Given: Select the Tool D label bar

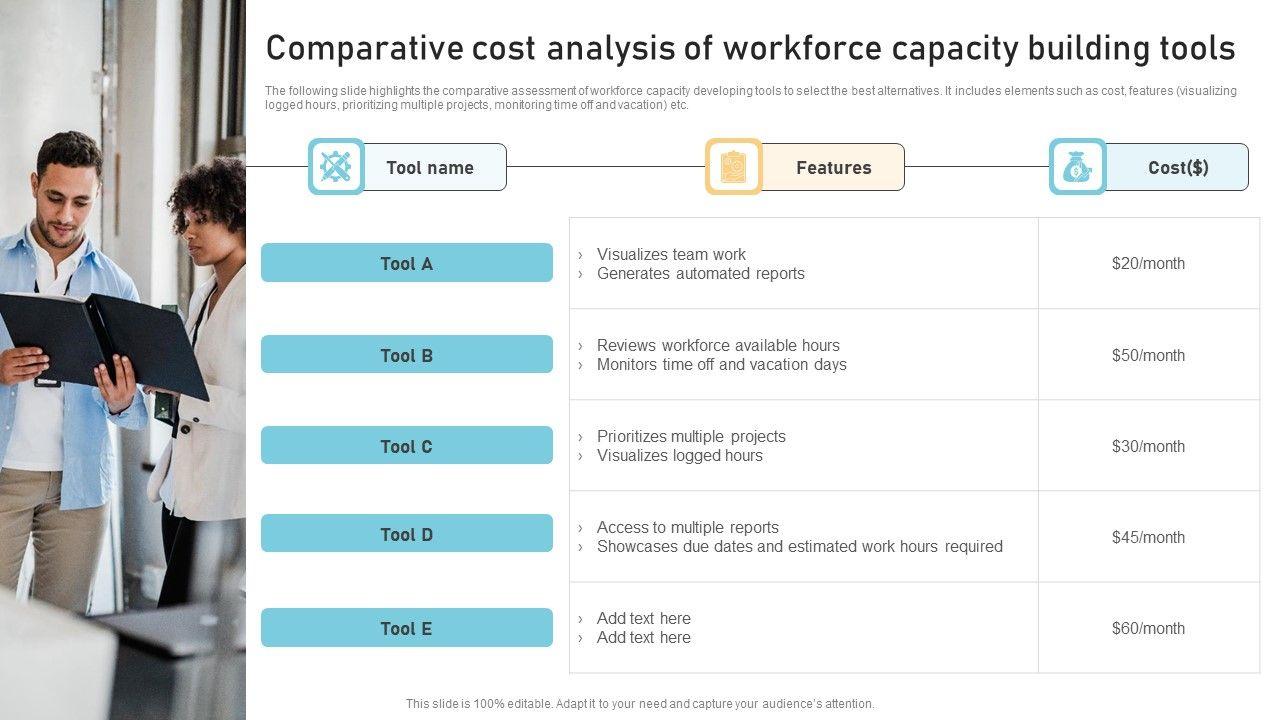Looking at the screenshot, I should (406, 534).
